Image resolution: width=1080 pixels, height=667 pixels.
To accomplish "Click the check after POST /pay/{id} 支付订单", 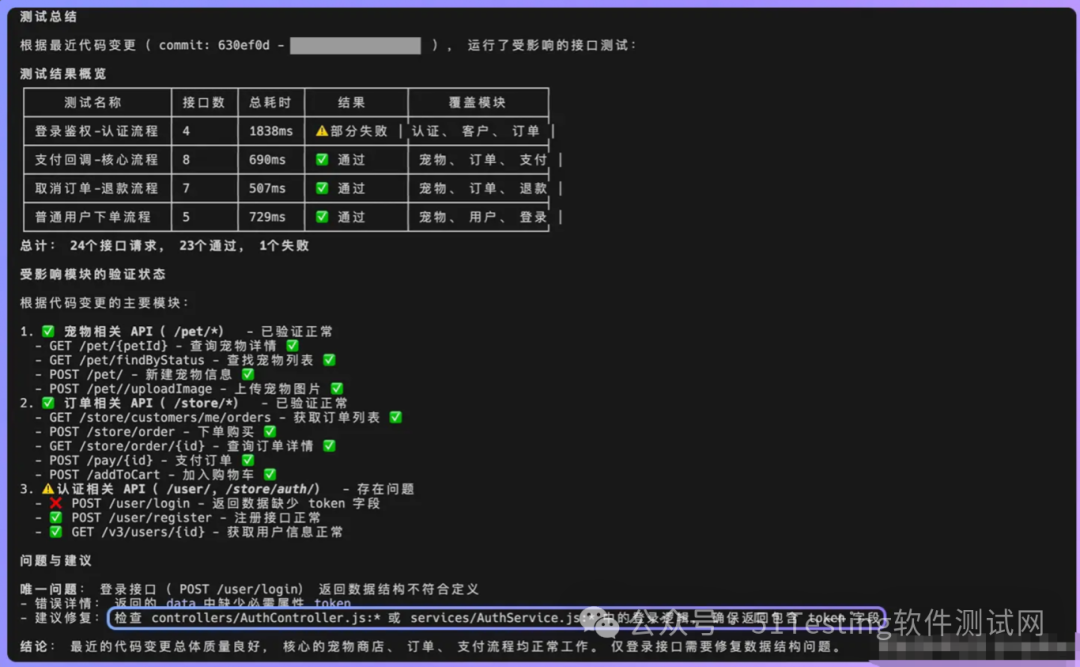I will 248,460.
